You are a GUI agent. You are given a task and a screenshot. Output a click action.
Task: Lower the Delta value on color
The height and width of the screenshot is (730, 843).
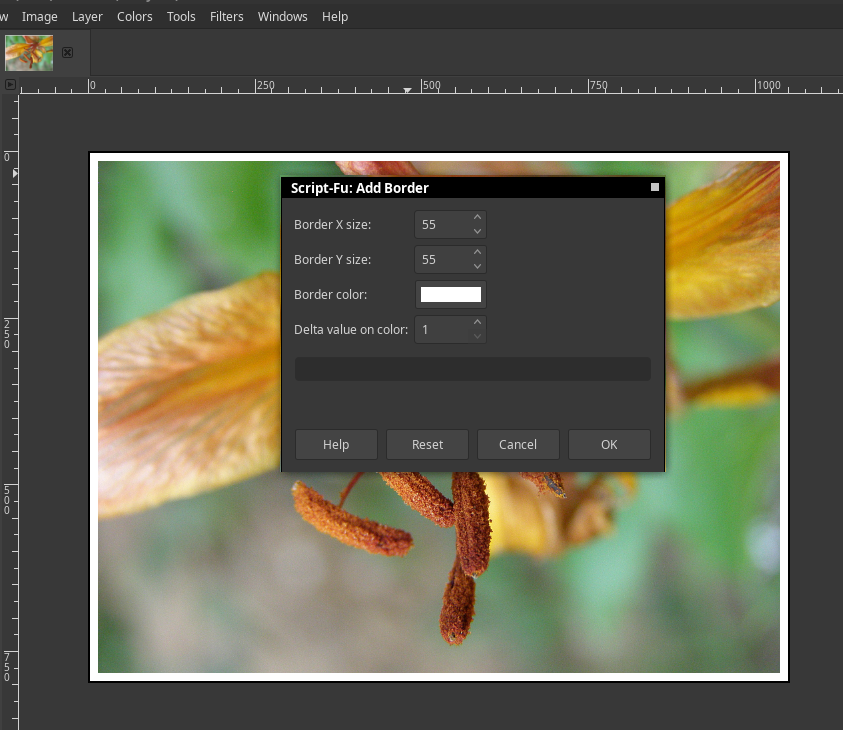pos(477,337)
